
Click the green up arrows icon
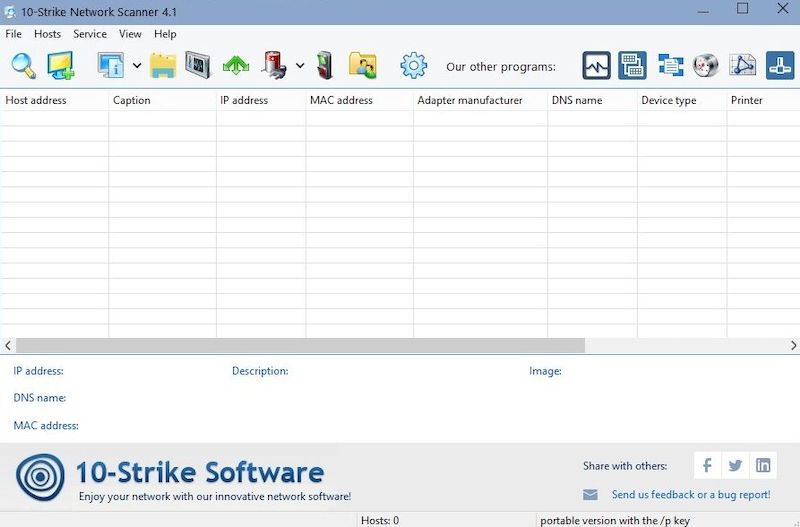coord(236,66)
